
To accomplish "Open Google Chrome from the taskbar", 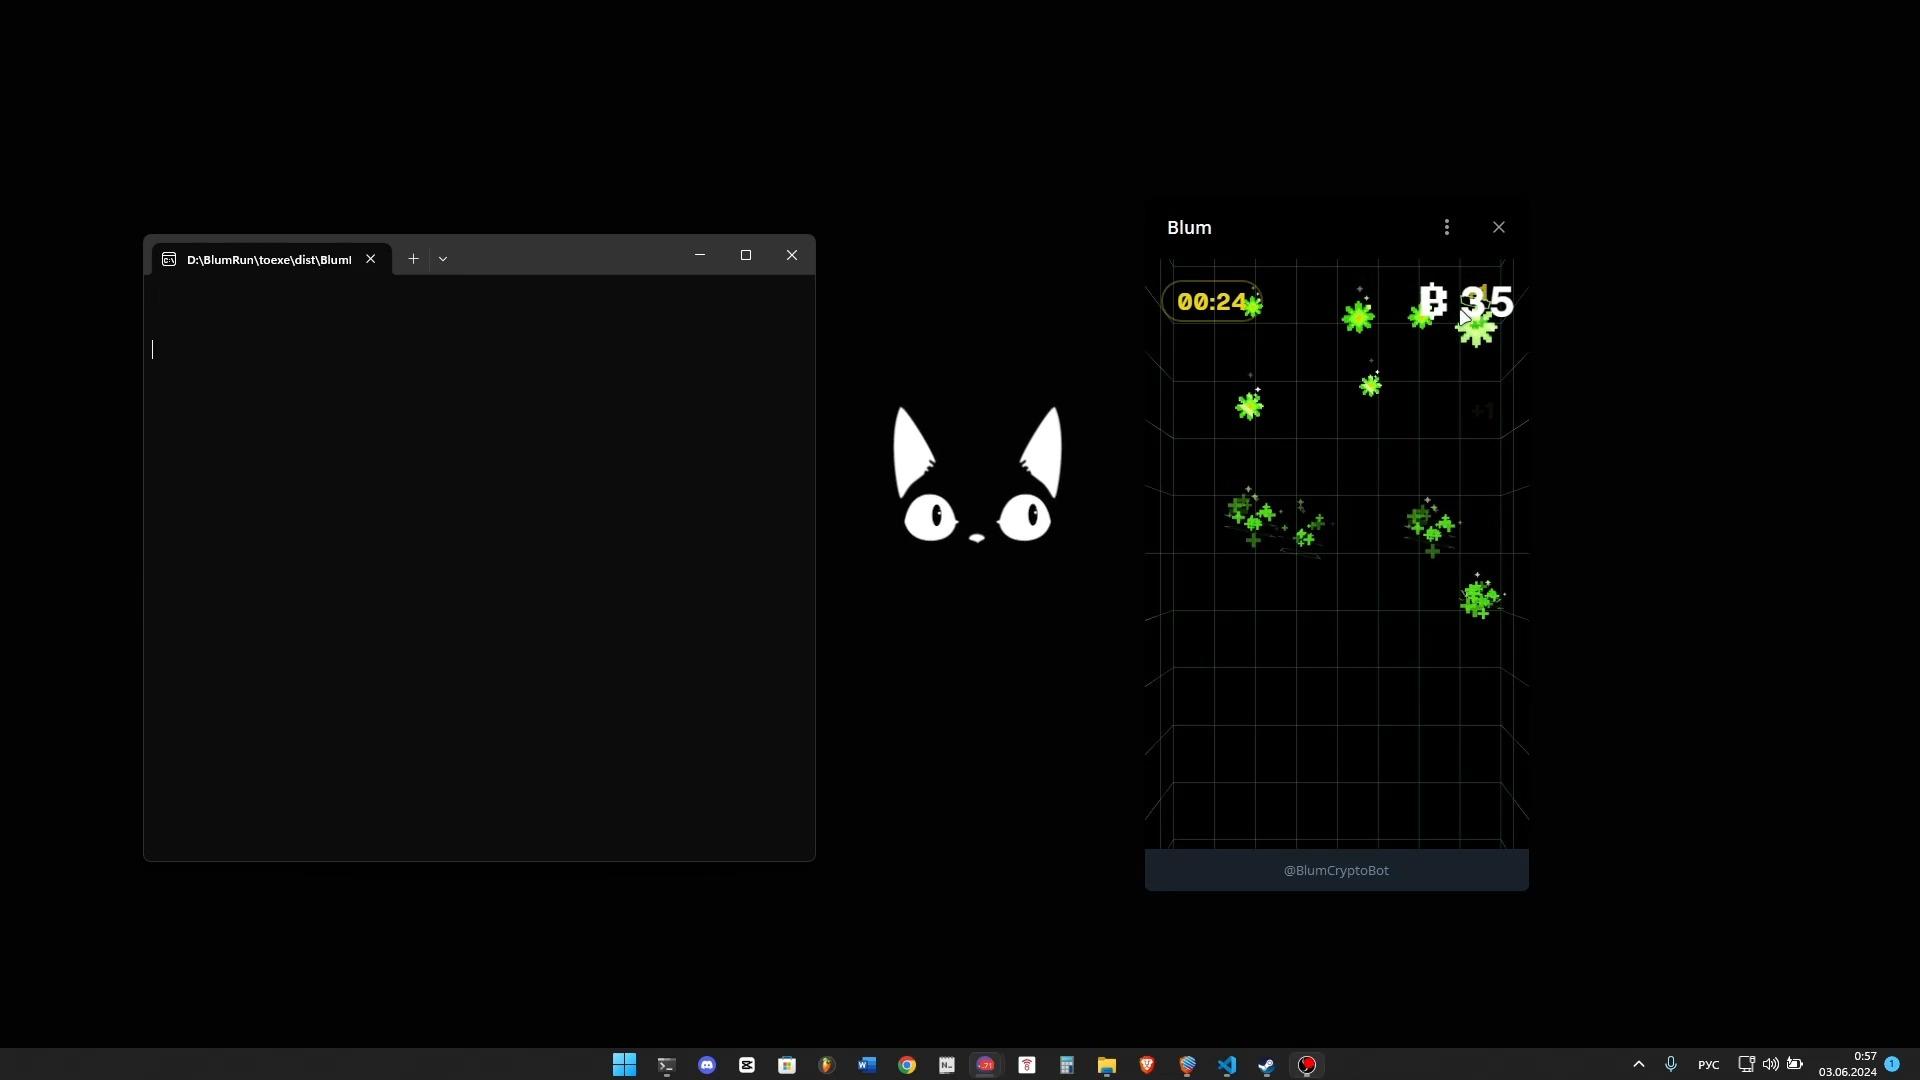I will [907, 1065].
